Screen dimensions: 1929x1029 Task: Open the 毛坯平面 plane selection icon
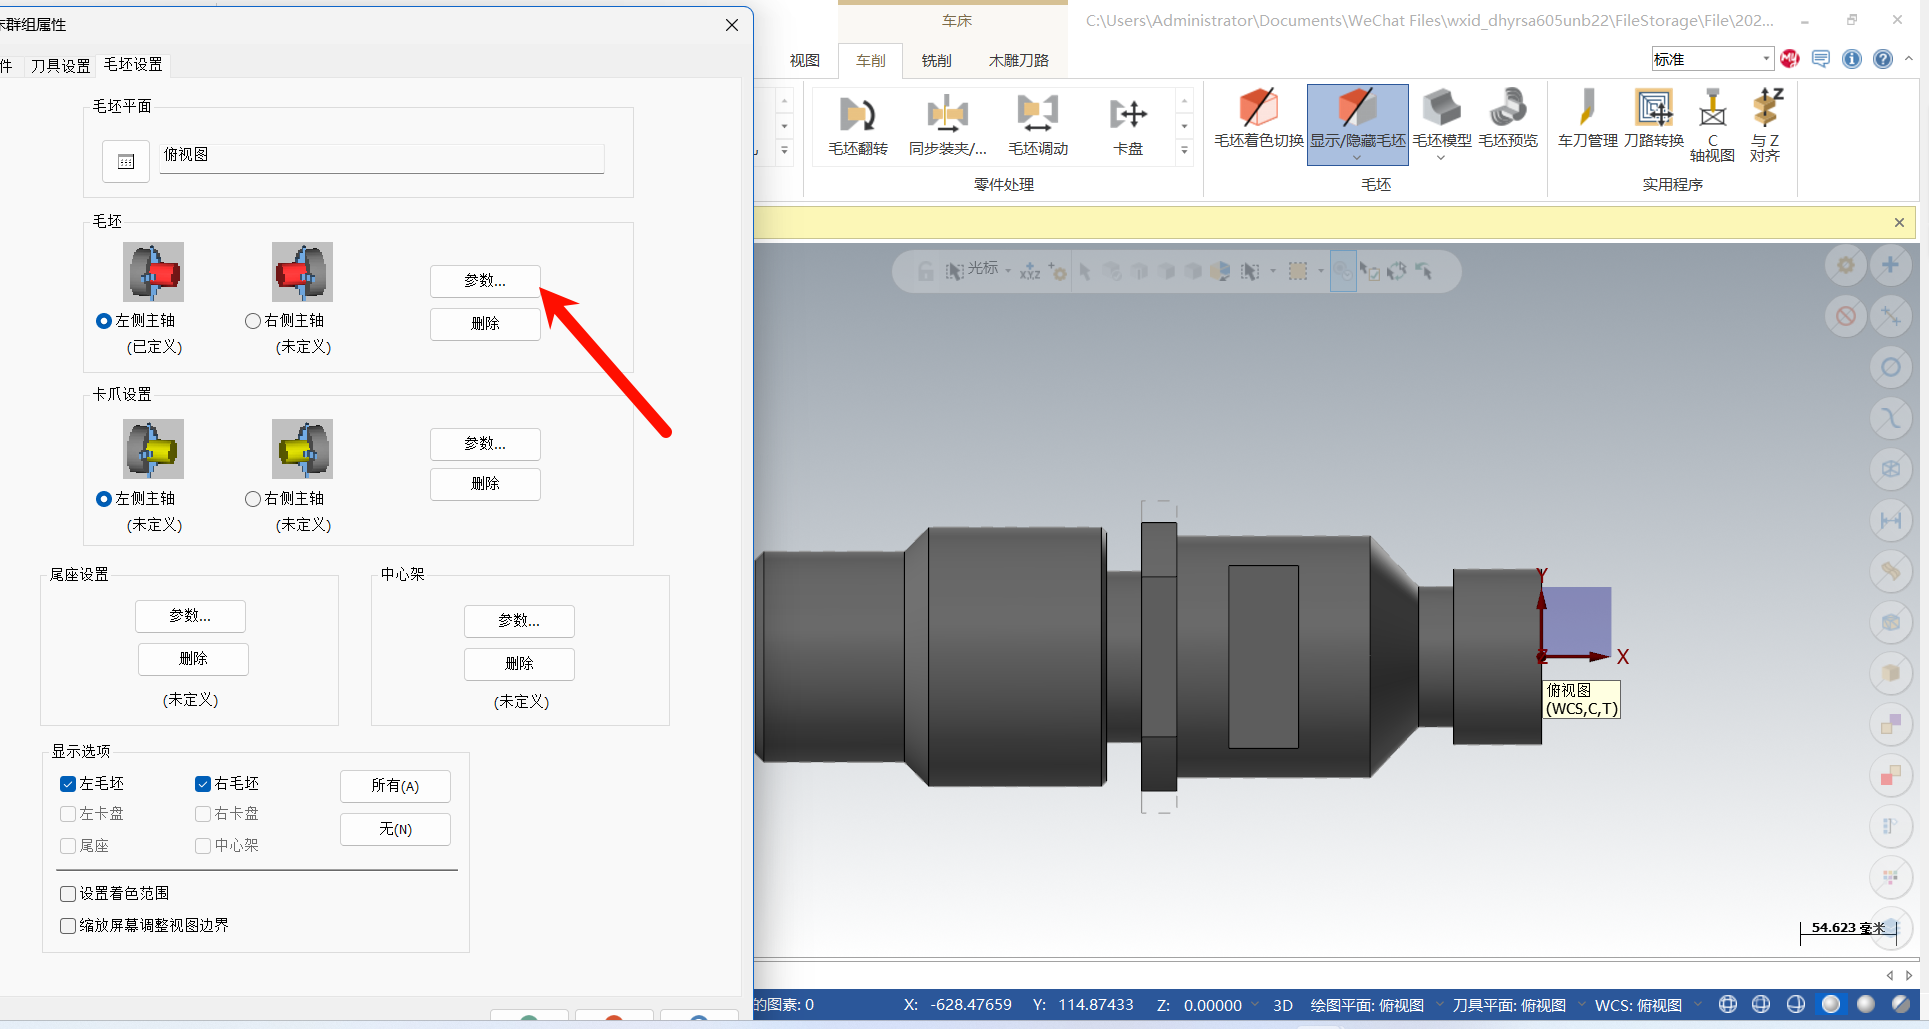126,161
